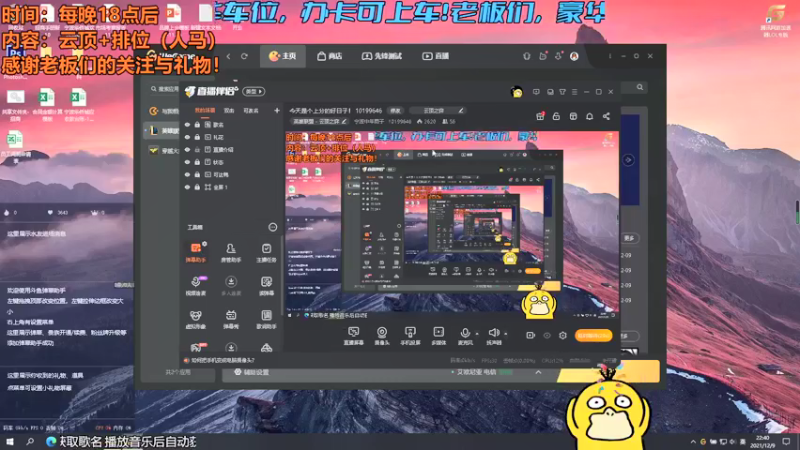Viewport: 800px width, 450px height.
Task: Toggle visibility of 歌名 layer
Action: (187, 124)
